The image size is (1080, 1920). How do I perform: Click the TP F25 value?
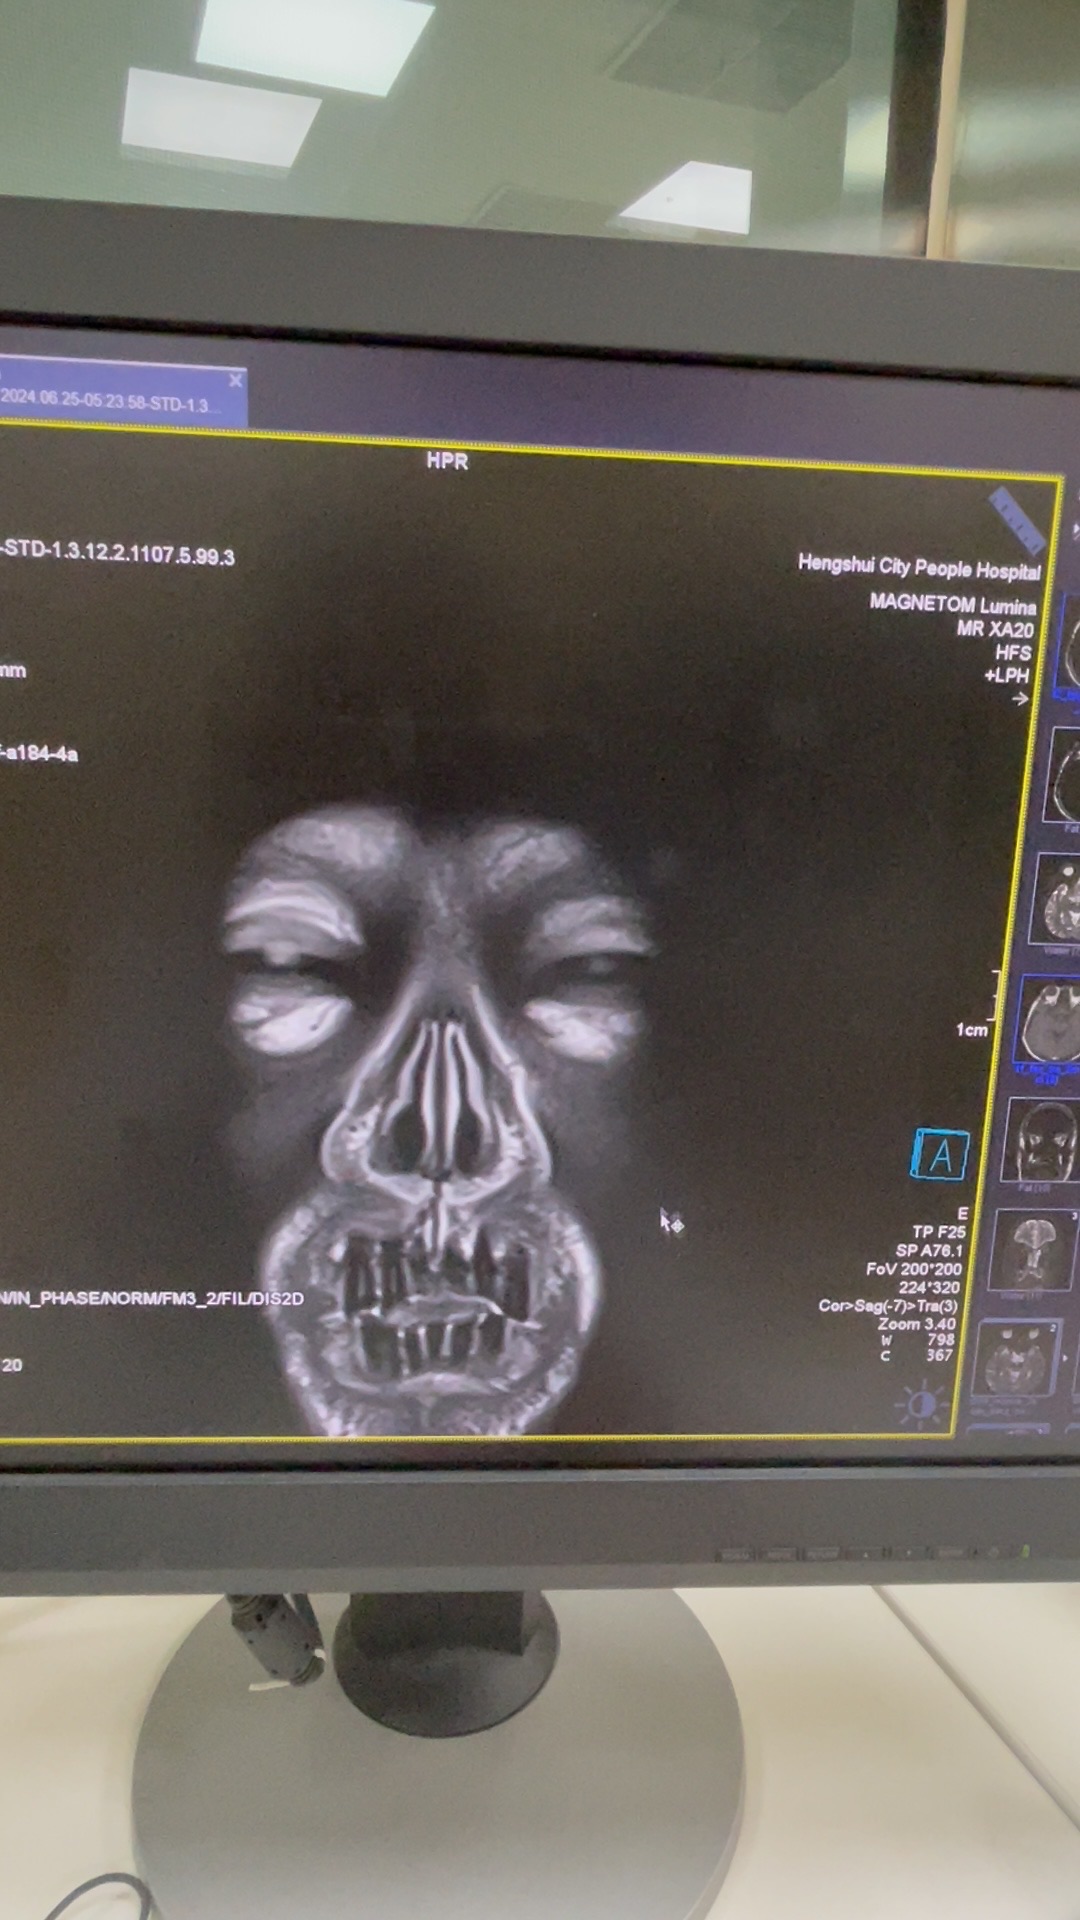click(x=939, y=1232)
